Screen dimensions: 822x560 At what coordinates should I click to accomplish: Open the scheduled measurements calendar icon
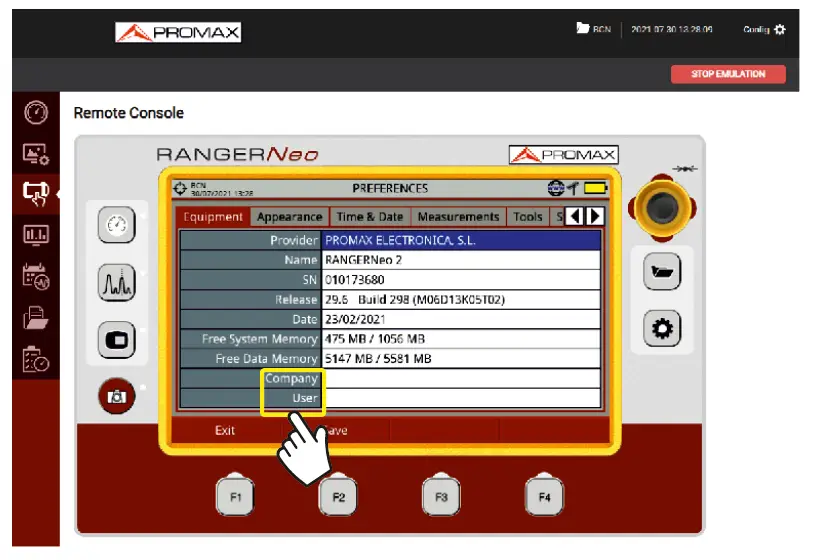point(36,276)
